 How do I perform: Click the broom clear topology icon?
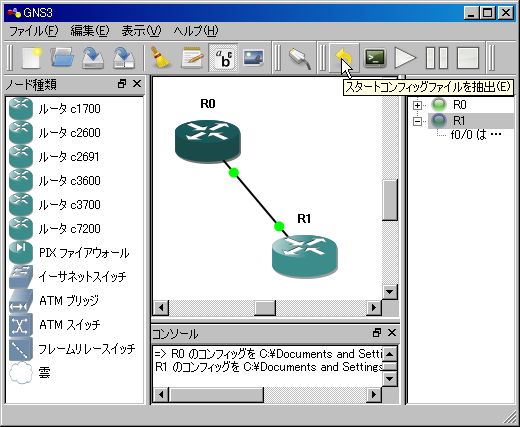(x=160, y=58)
